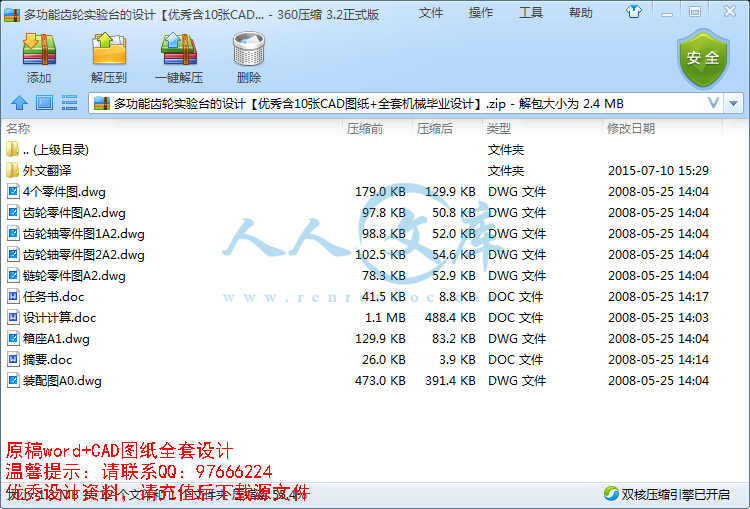The width and height of the screenshot is (750, 509).
Task: Select file name 装配图A0.dwg
Action: tap(62, 381)
